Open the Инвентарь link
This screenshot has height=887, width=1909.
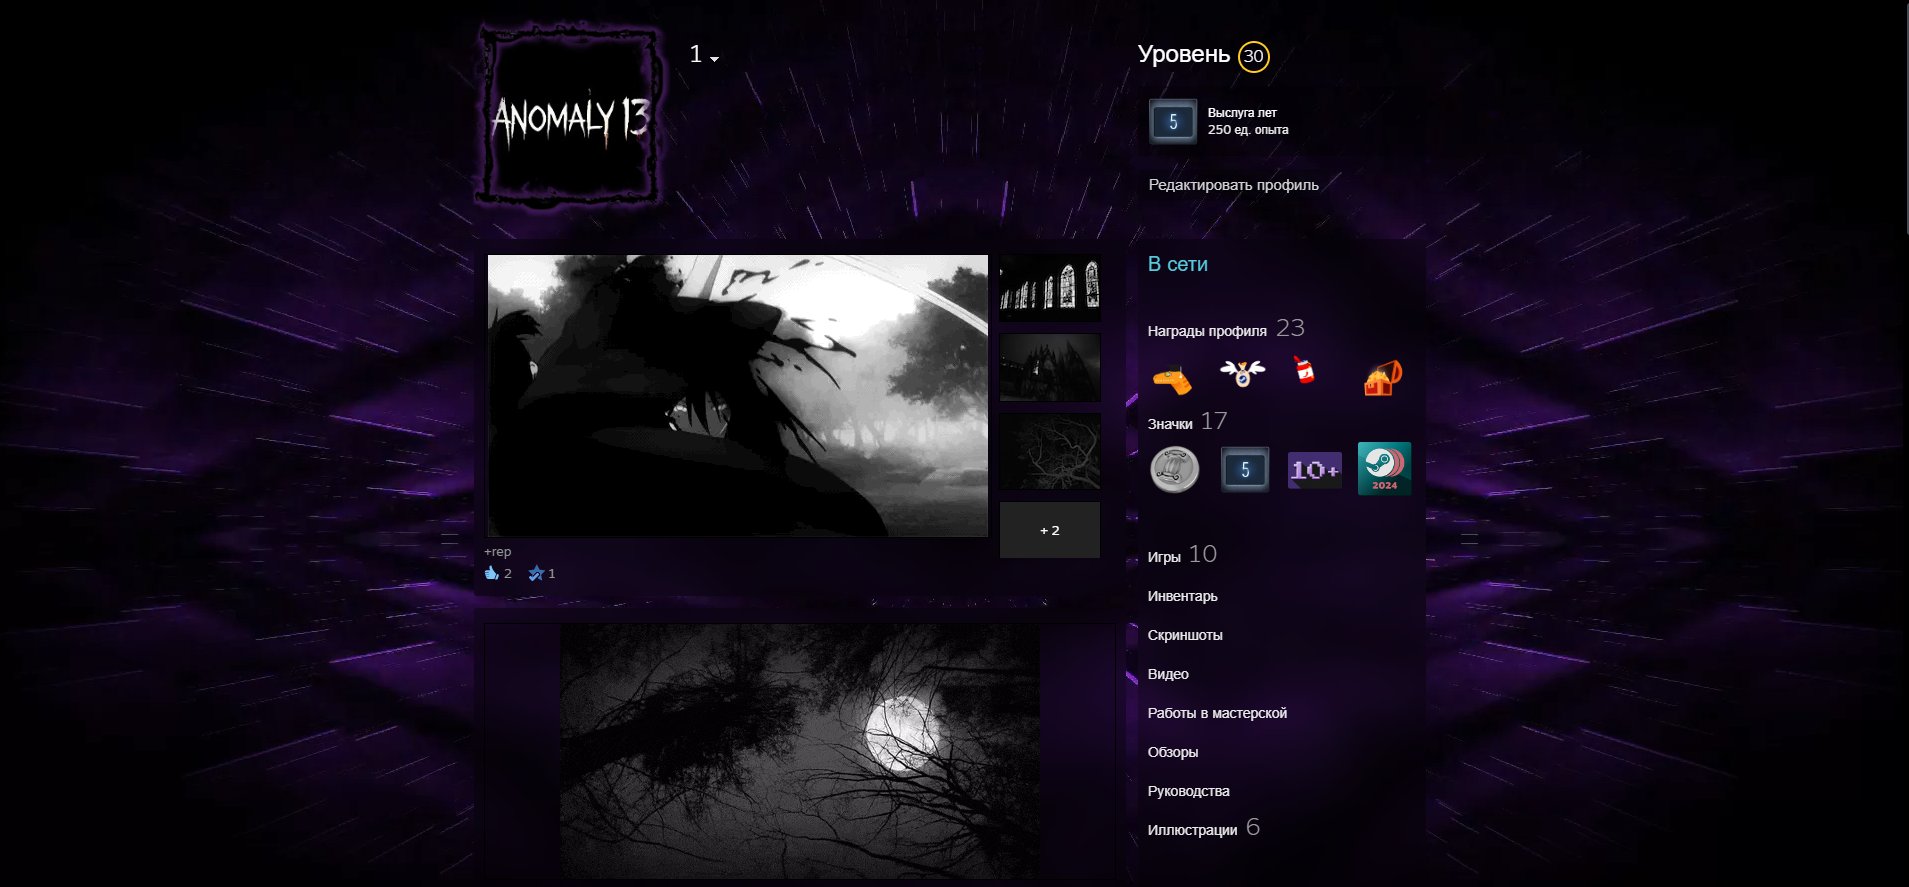click(1182, 596)
